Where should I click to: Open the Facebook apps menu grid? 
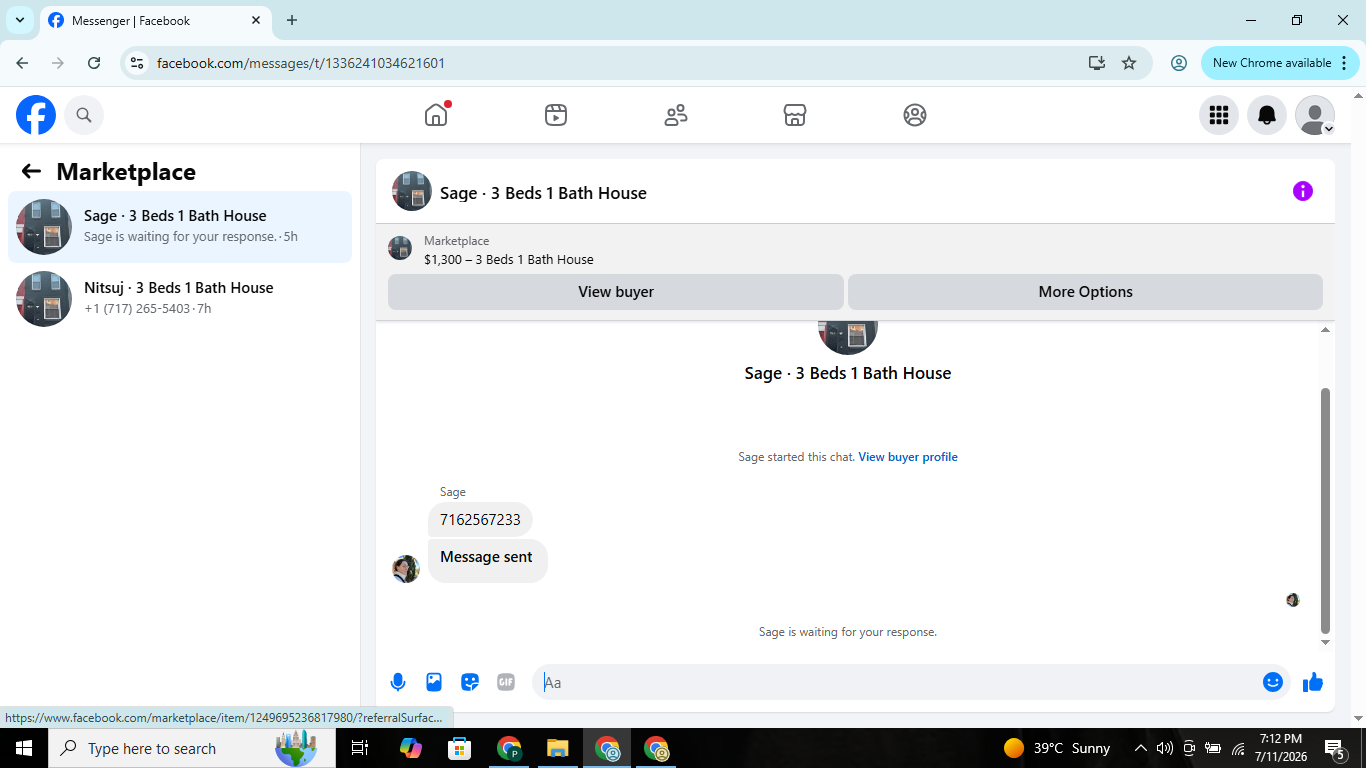coord(1219,115)
